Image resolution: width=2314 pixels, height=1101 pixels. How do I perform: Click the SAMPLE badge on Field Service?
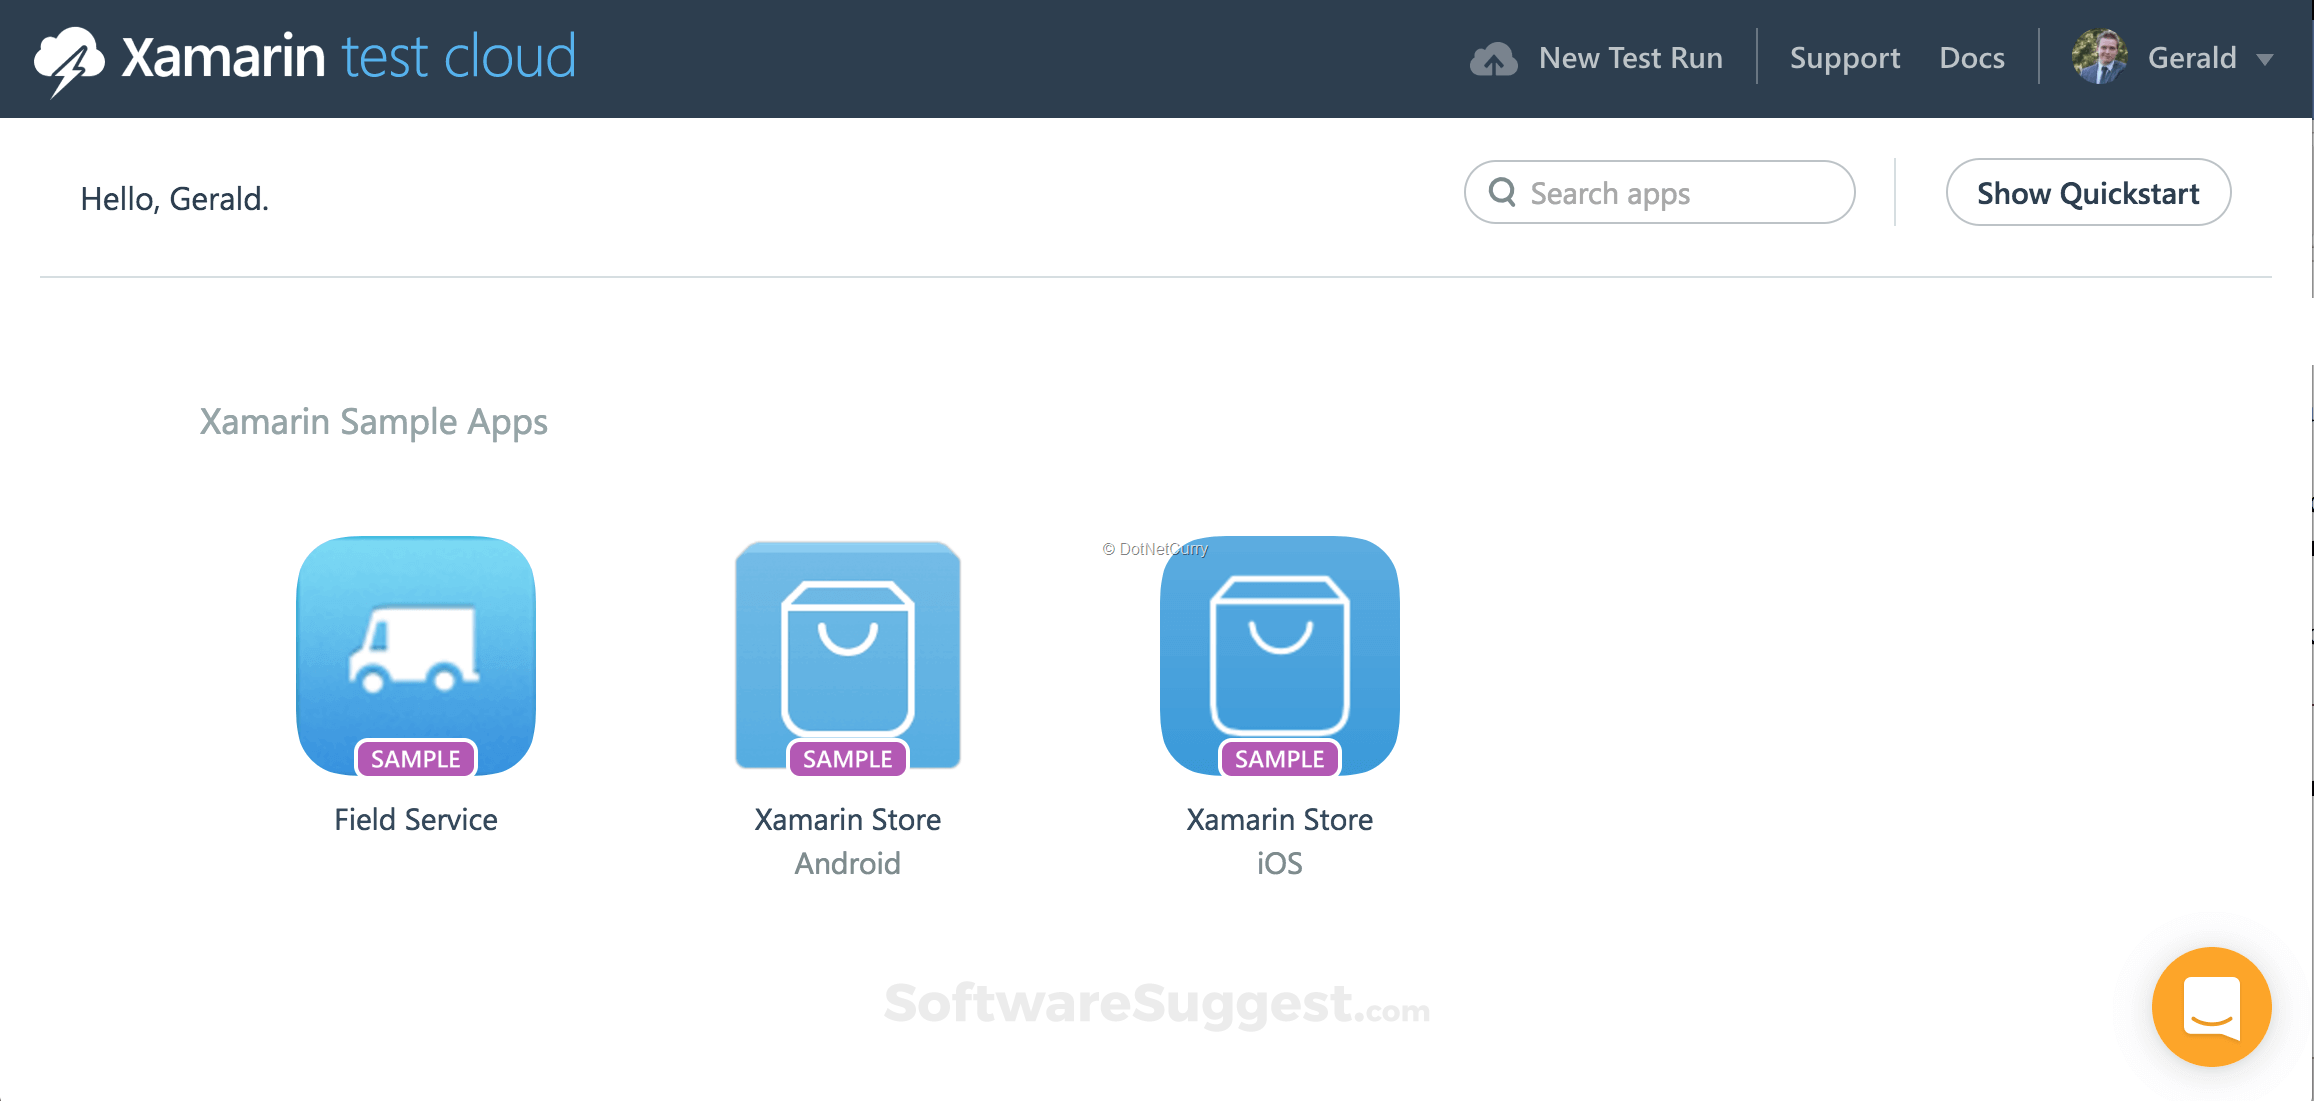click(x=416, y=759)
